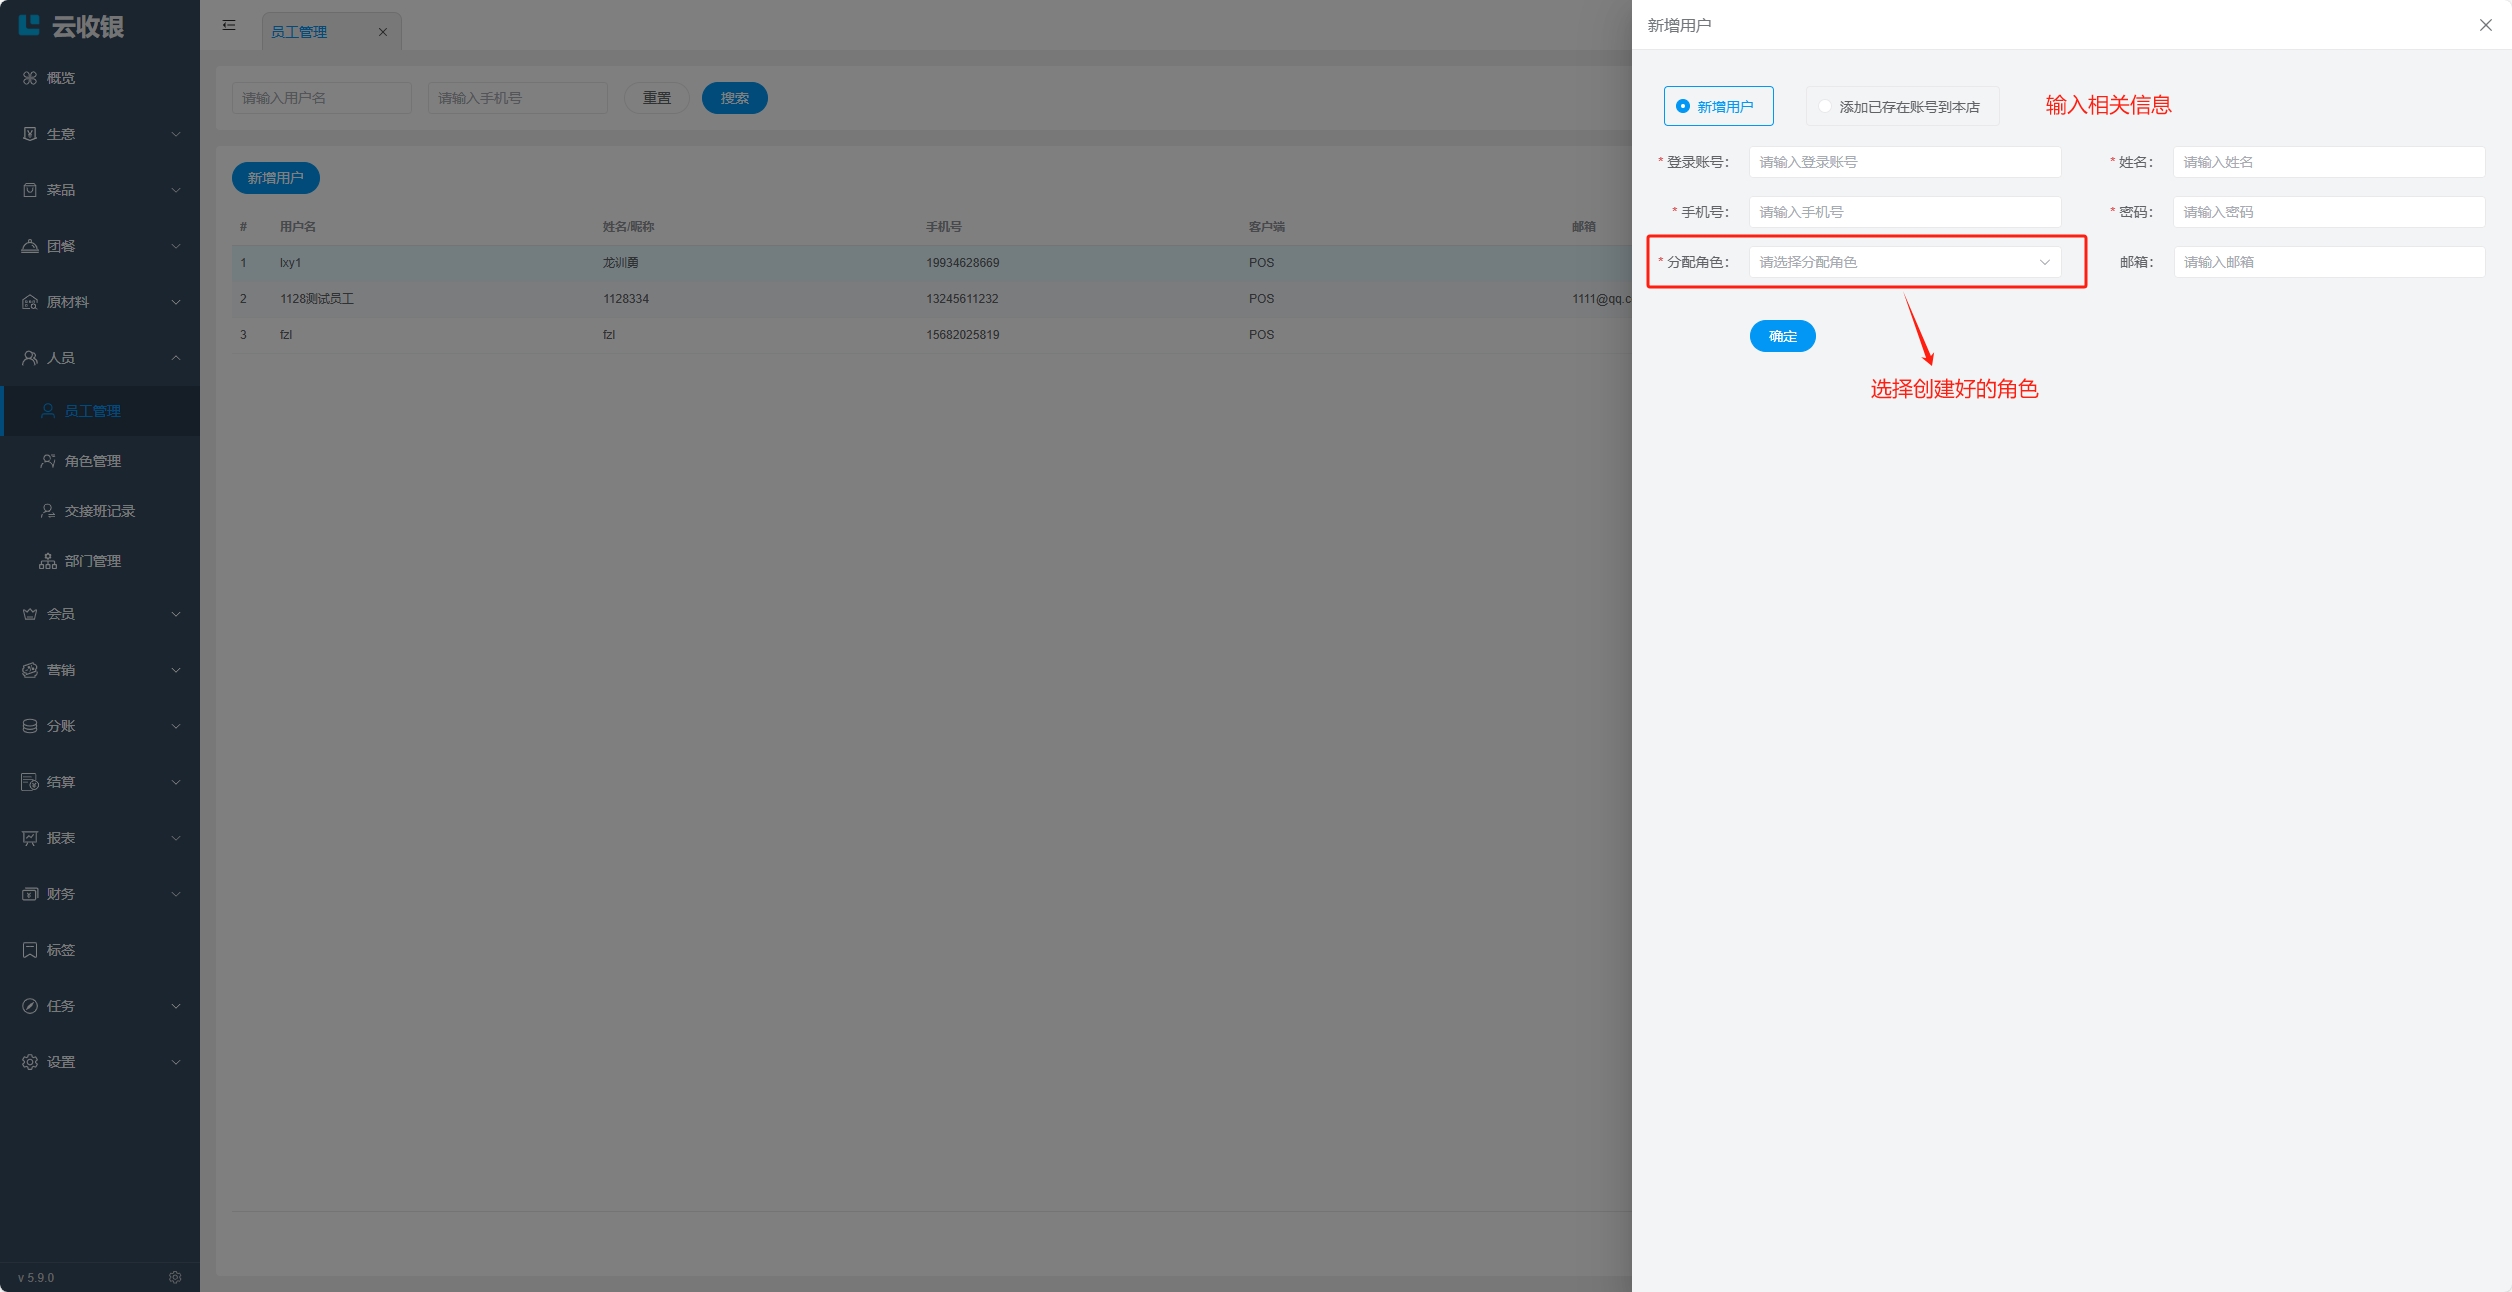The width and height of the screenshot is (2512, 1292).
Task: Click the 营销 marketing icon
Action: pyautogui.click(x=30, y=670)
